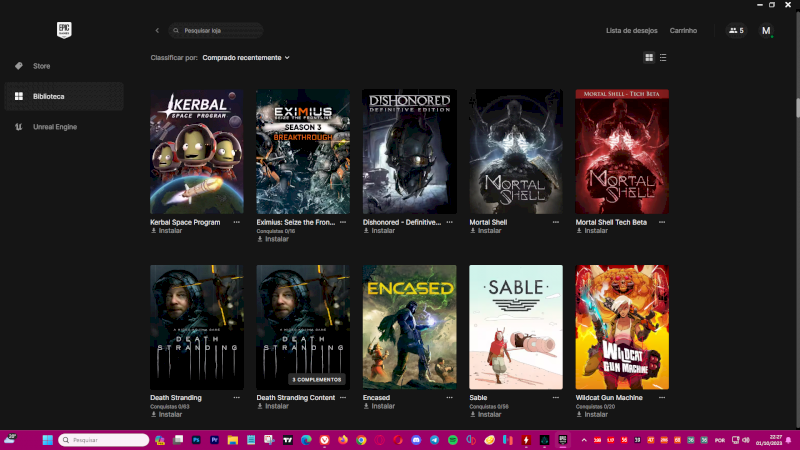
Task: Click install icon under Mortal Shell
Action: tap(473, 231)
